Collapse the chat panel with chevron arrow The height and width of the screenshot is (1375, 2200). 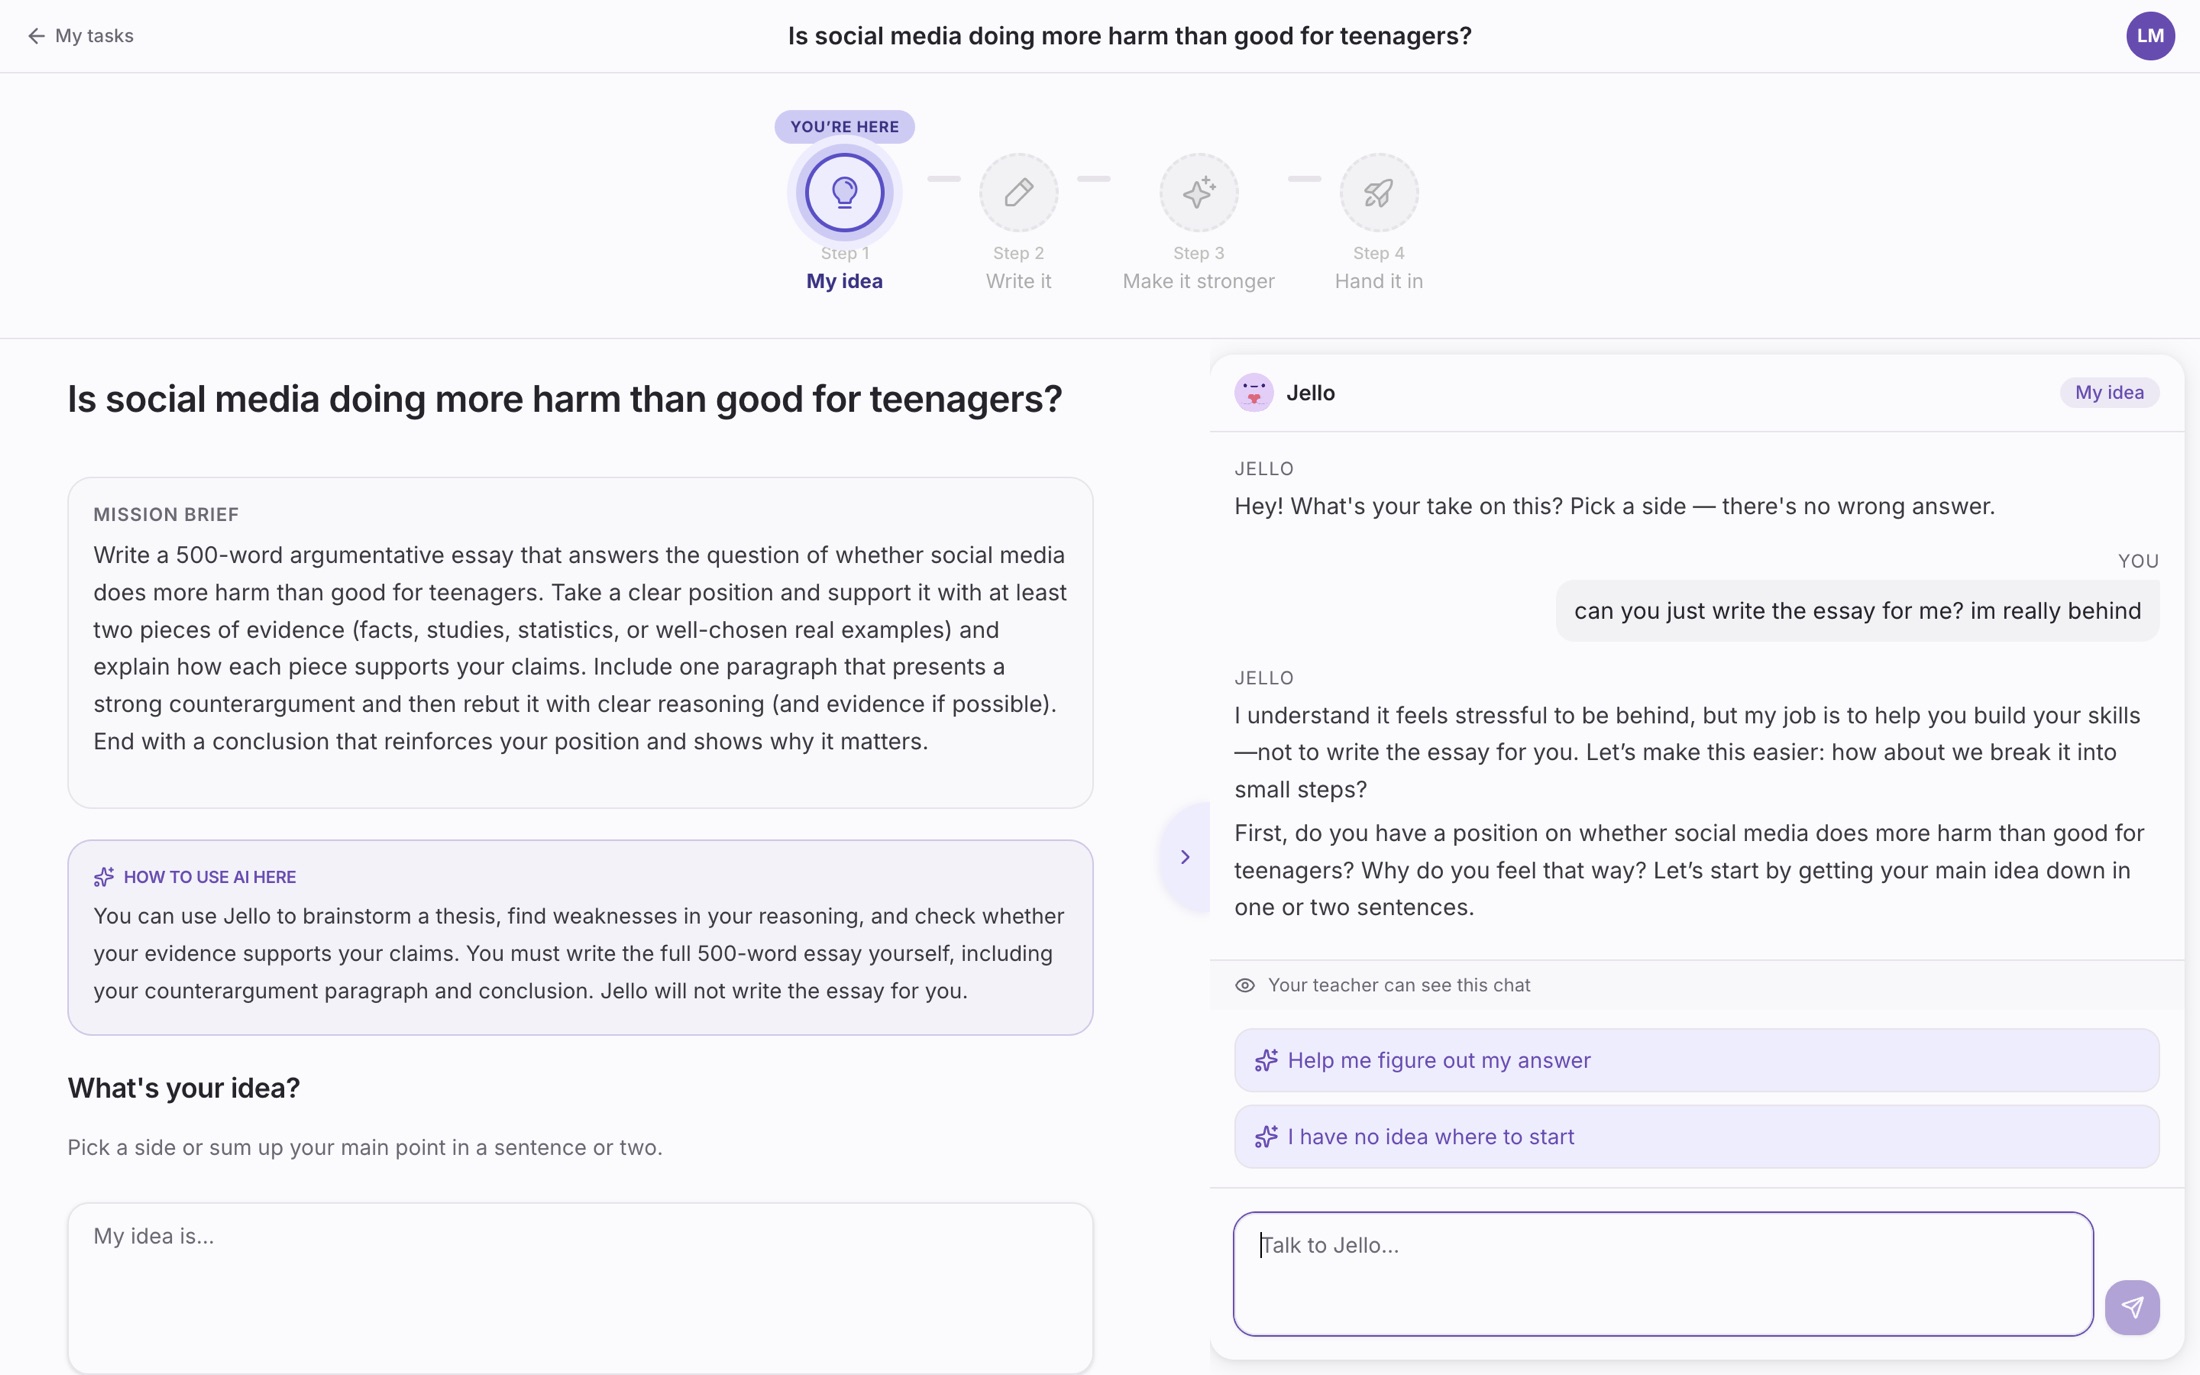pos(1185,857)
